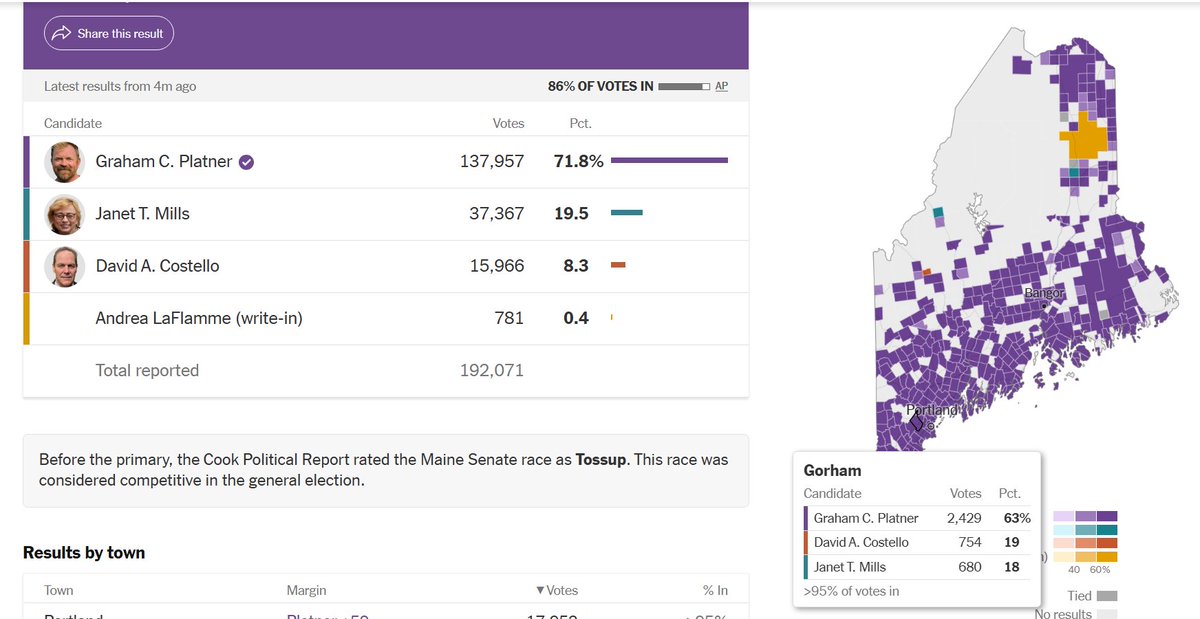This screenshot has height=619, width=1200.
Task: Click Graham C. Platner's portrait photo
Action: [65, 162]
